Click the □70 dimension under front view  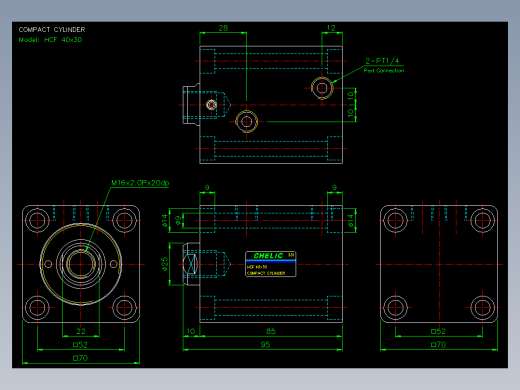point(80,358)
